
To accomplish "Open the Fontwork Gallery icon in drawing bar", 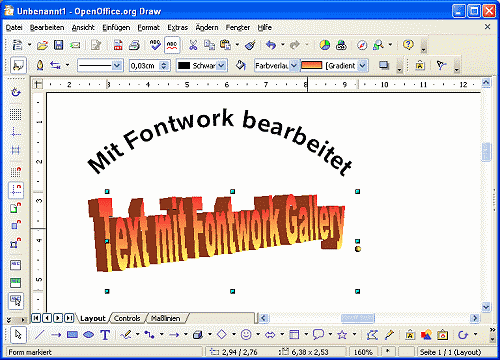I will pos(410,334).
